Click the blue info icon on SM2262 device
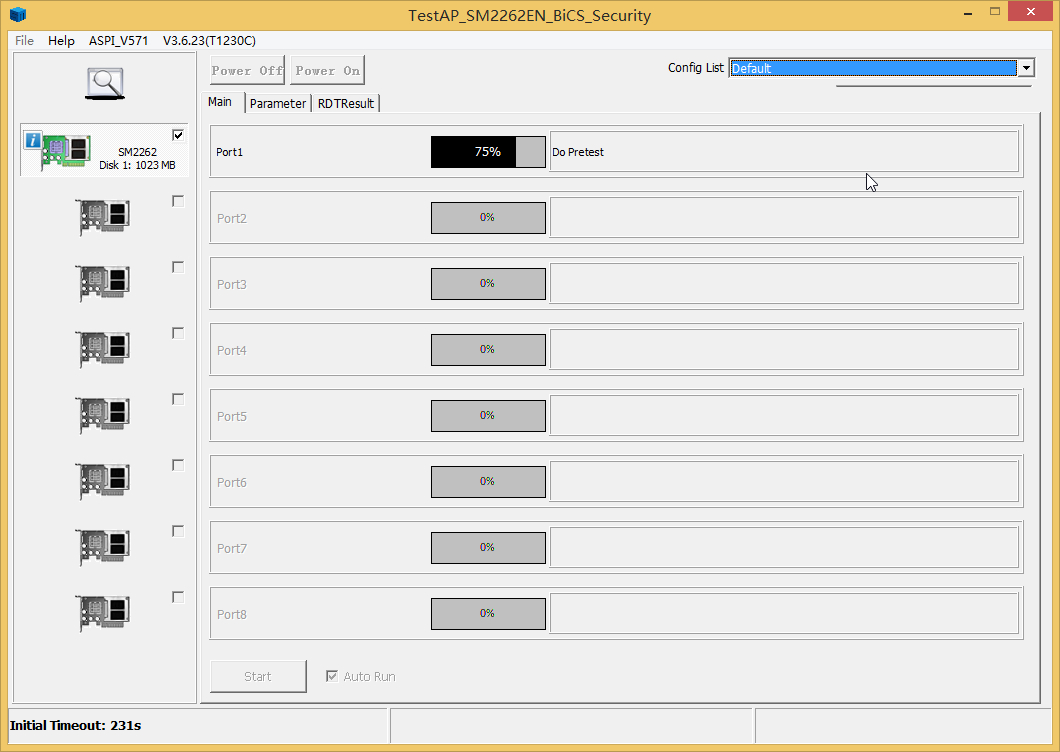 coord(32,140)
